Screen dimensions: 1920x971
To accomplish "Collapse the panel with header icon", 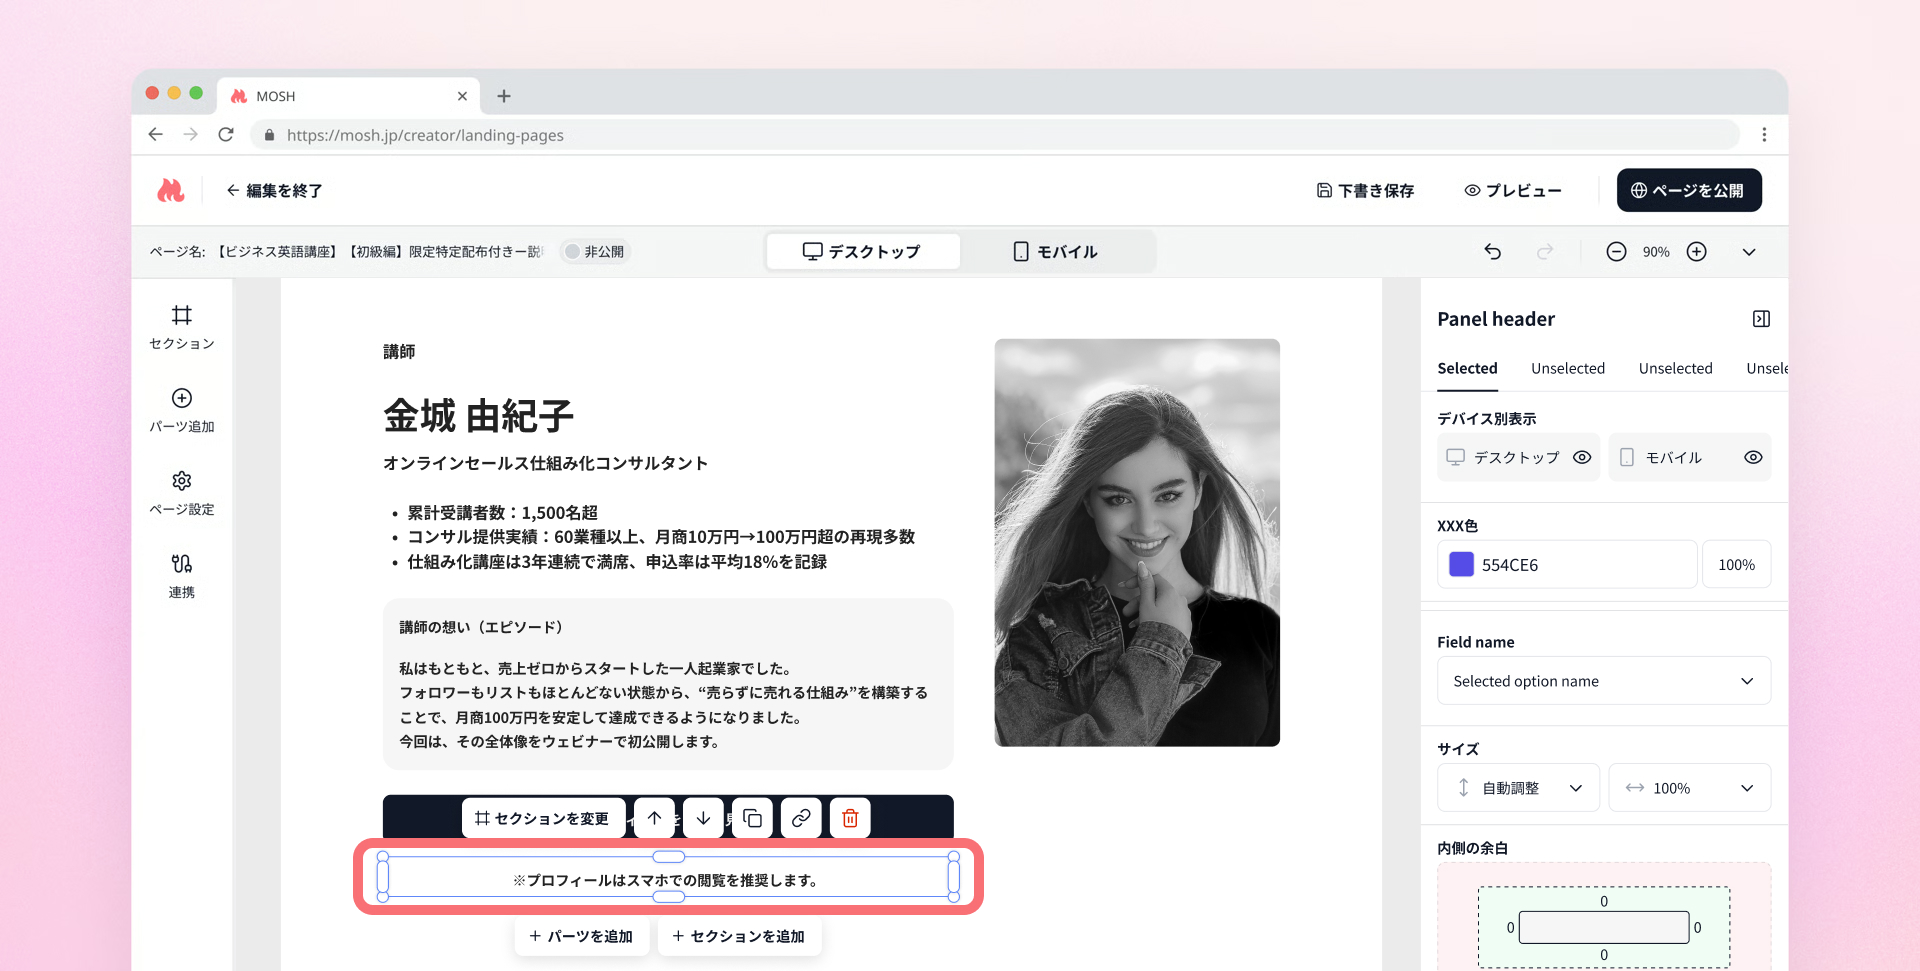I will (1761, 319).
